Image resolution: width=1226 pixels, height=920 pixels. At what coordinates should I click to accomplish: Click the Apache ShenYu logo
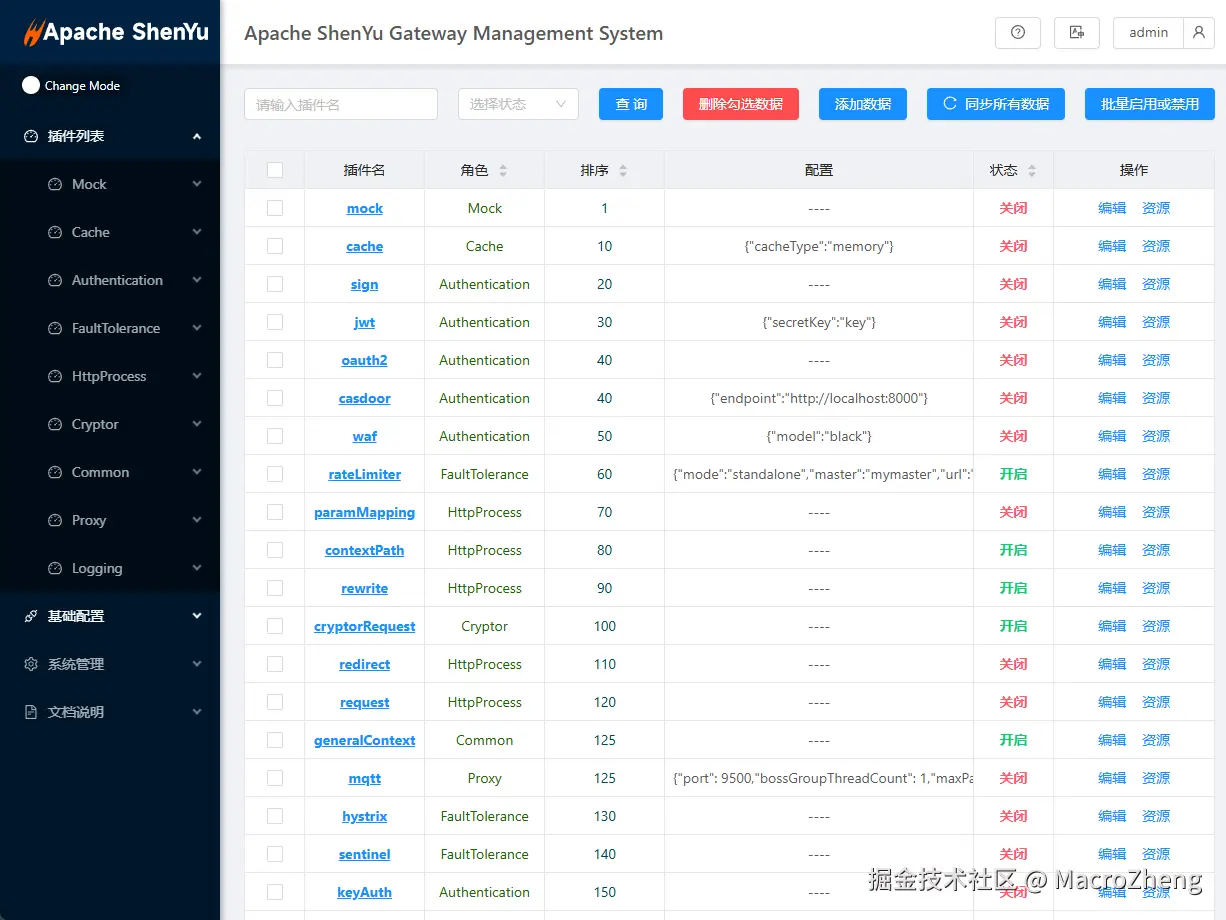[116, 32]
